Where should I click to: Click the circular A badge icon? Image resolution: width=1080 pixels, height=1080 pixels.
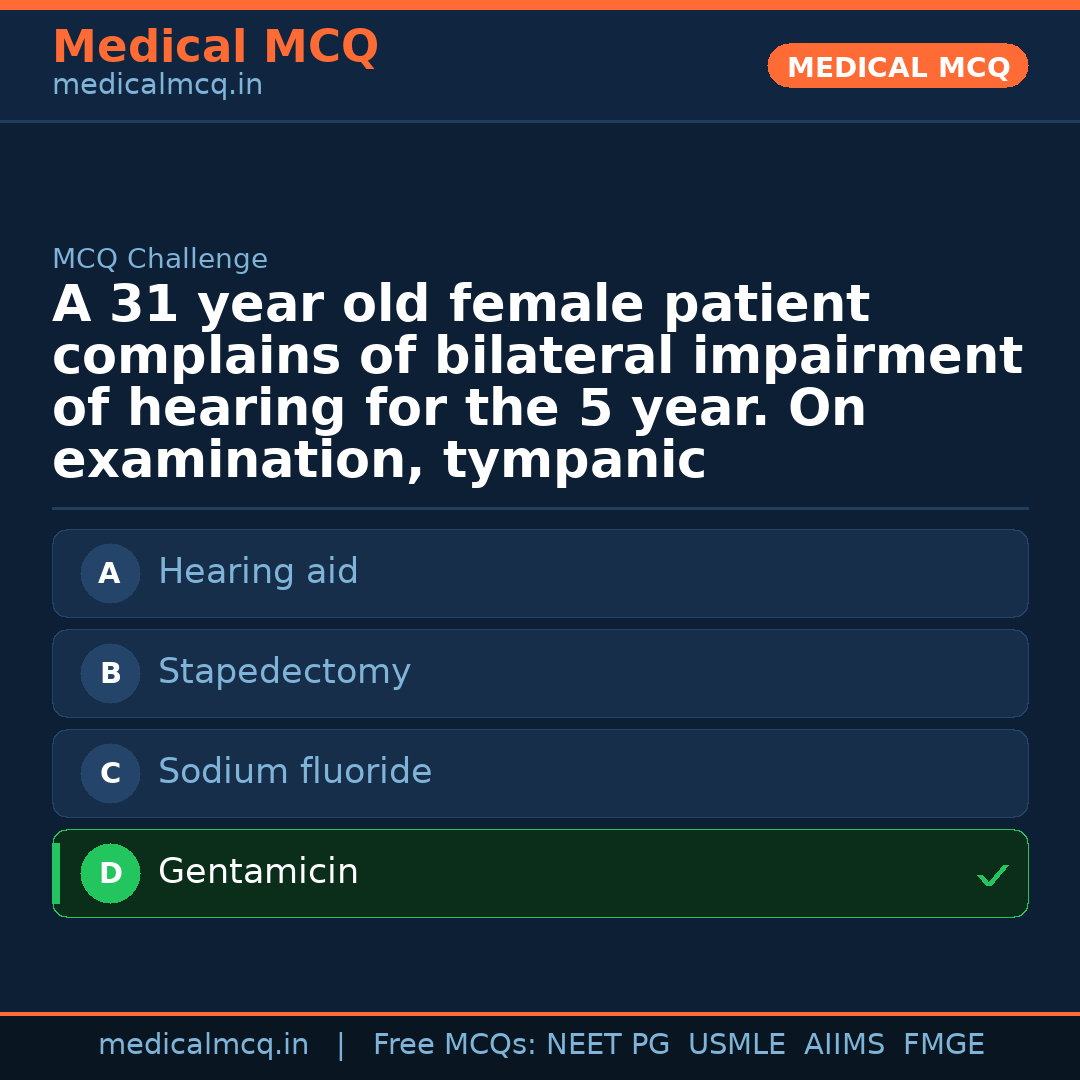pos(110,573)
